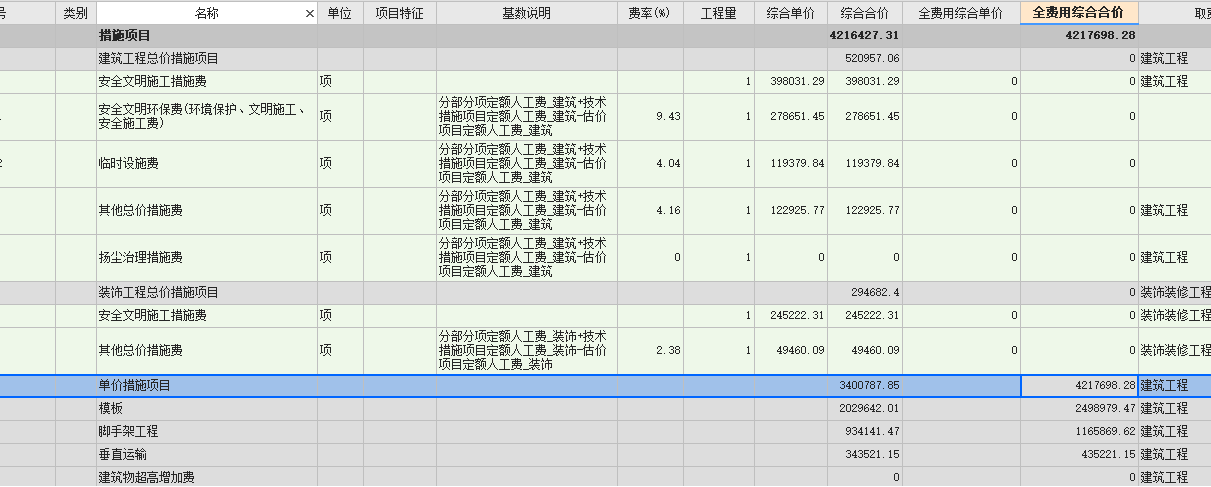Click the 工程量 cell of 临时设施费 row
Viewport: 1211px width, 487px height.
(x=718, y=164)
